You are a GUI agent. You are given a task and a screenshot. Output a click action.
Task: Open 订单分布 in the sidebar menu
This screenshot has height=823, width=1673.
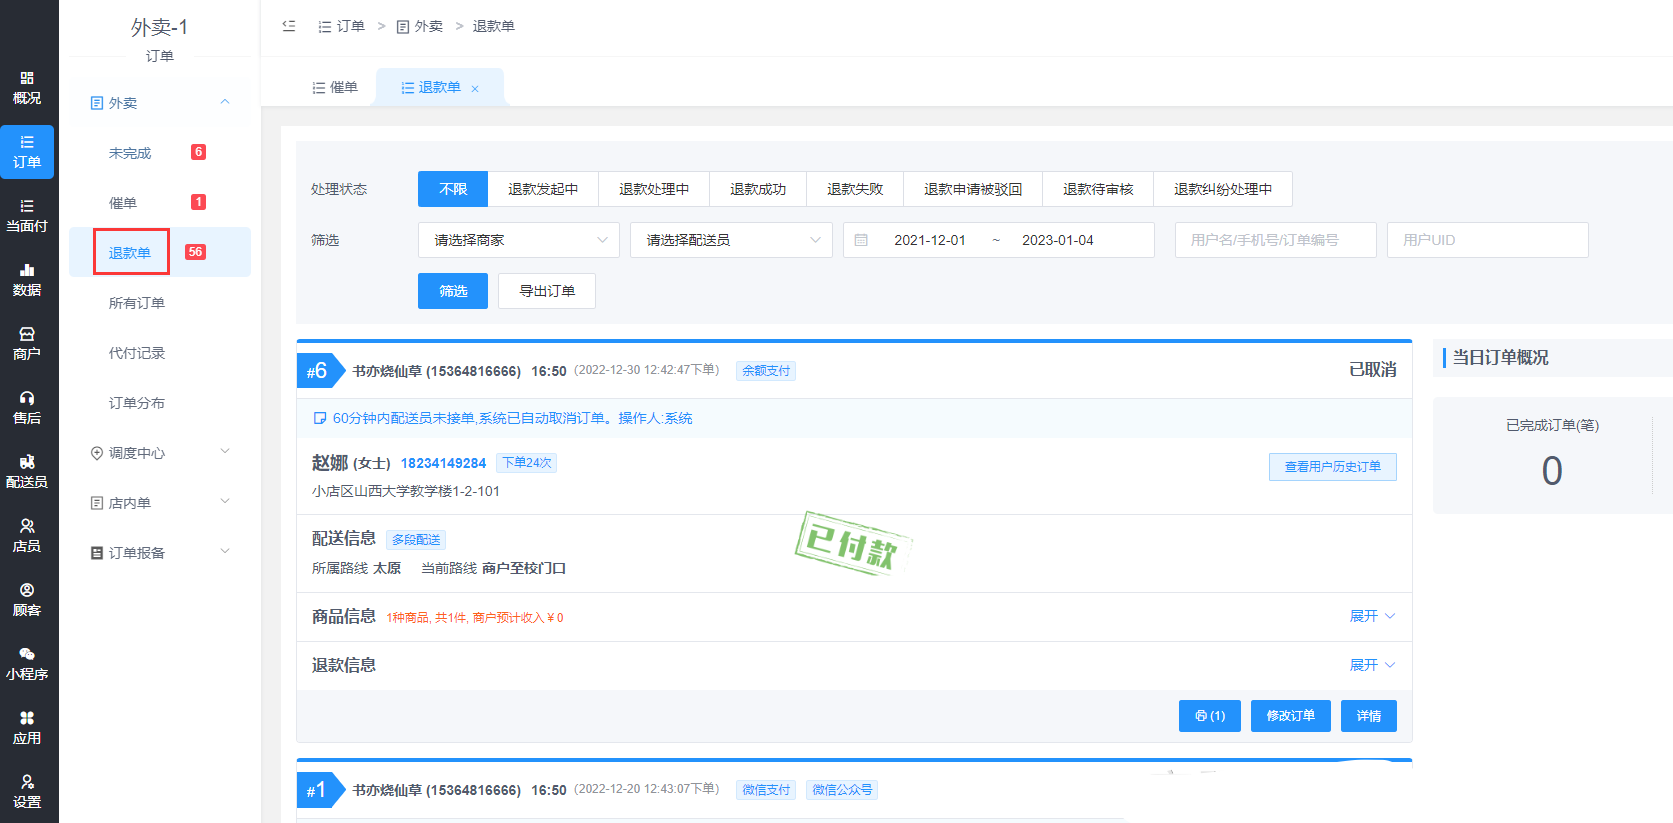pos(137,403)
